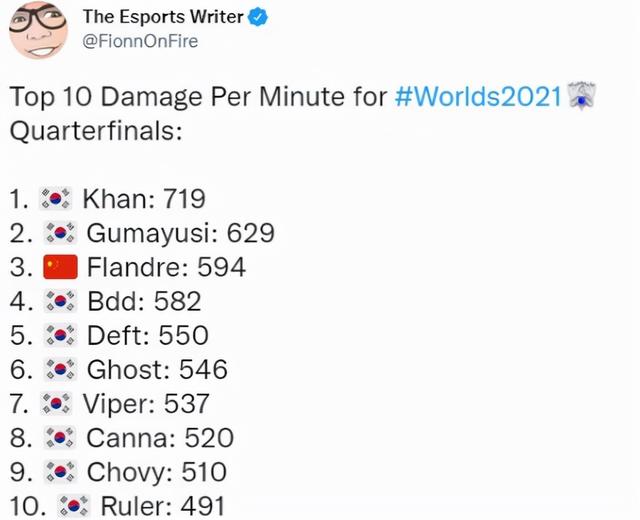Image resolution: width=640 pixels, height=520 pixels.
Task: Click the "Ruler: 491" entry text
Action: pos(163,505)
